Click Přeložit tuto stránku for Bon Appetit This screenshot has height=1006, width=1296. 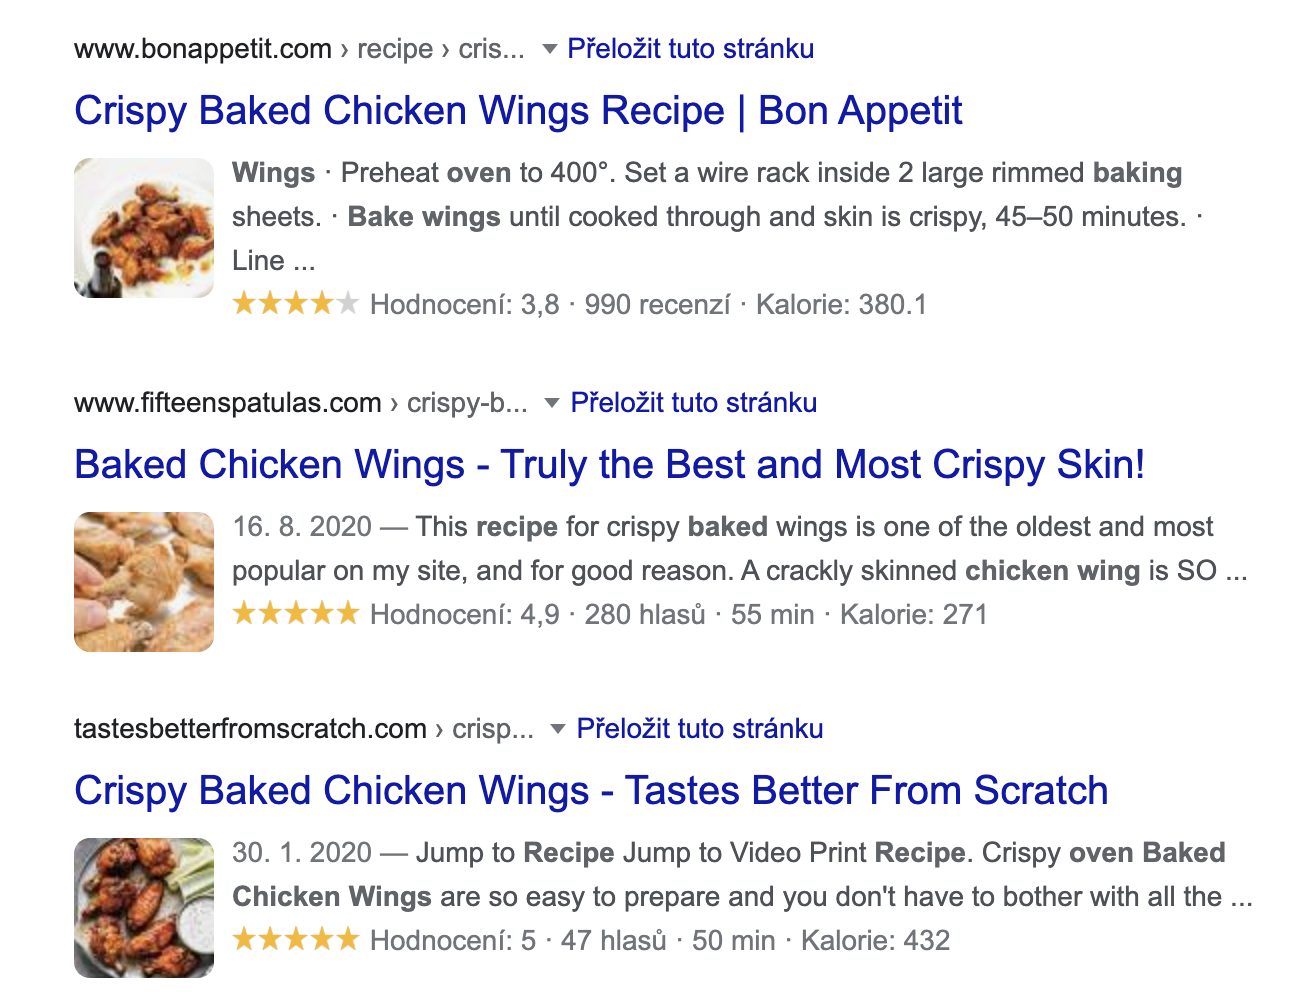690,49
